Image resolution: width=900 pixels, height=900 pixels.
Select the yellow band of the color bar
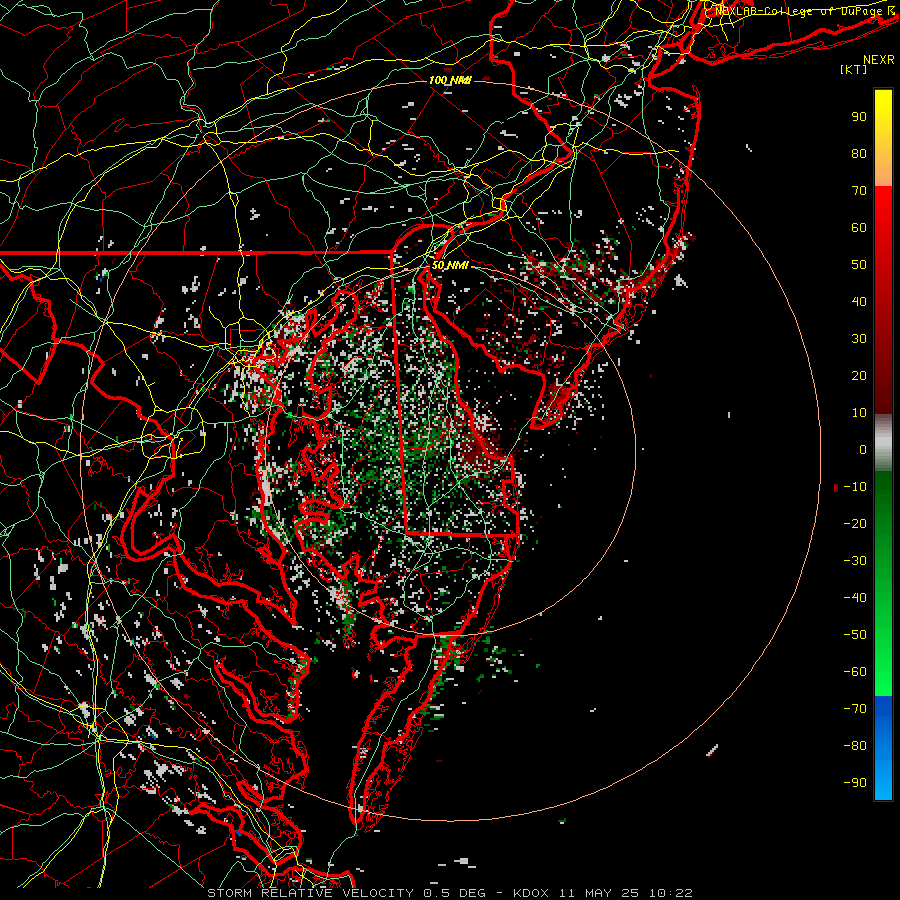pyautogui.click(x=883, y=138)
